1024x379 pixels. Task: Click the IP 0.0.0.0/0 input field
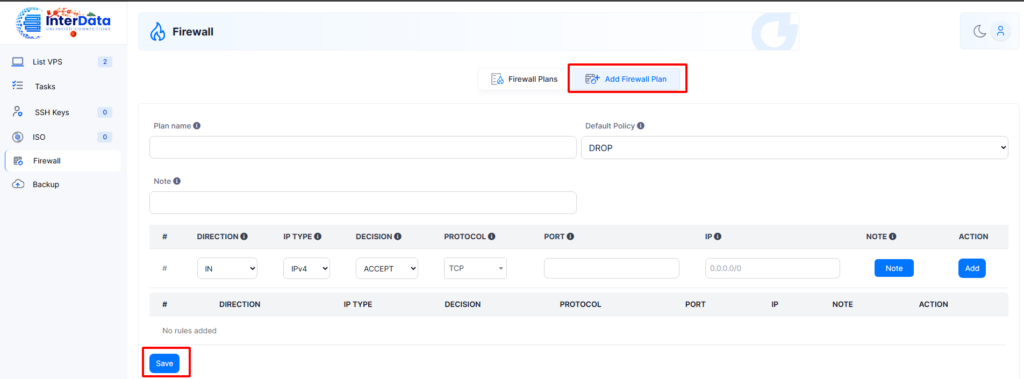tap(772, 269)
